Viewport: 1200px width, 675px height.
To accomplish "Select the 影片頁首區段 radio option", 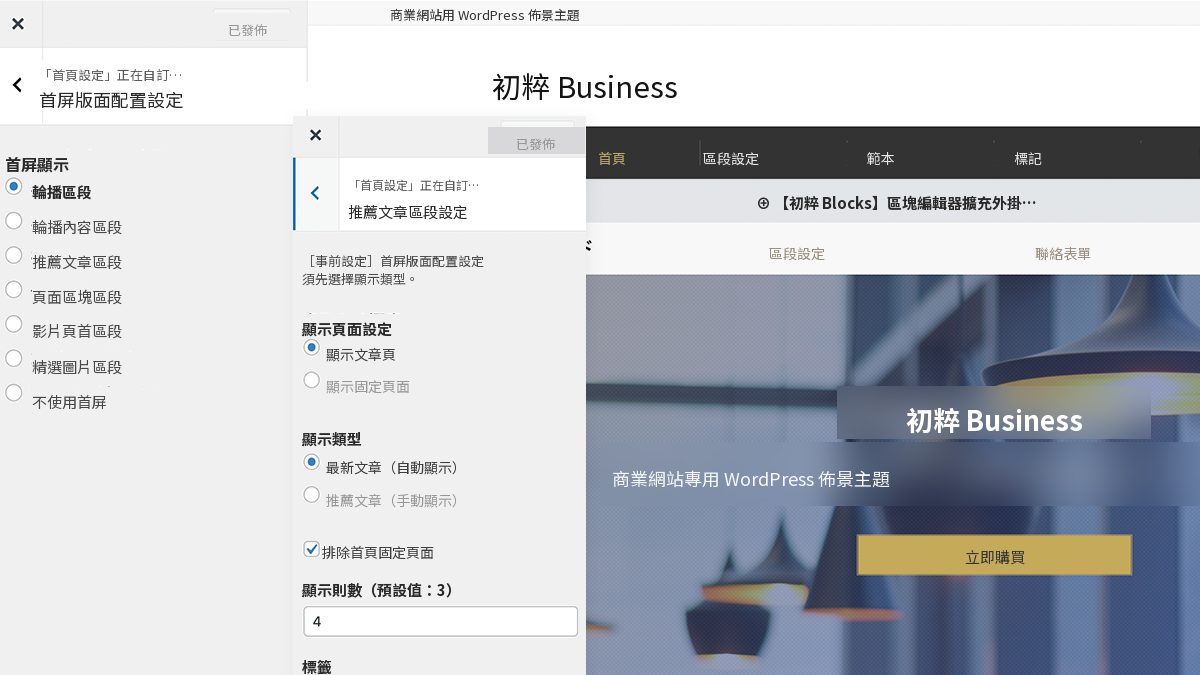I will click(x=14, y=324).
